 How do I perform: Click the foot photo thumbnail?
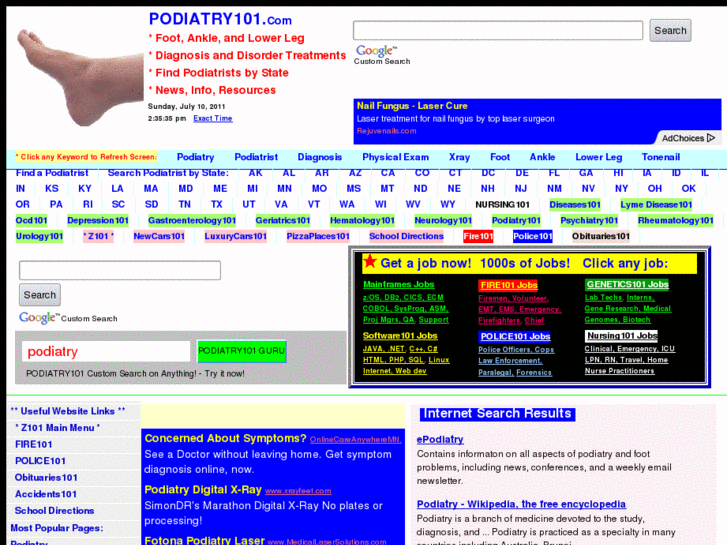tap(80, 77)
